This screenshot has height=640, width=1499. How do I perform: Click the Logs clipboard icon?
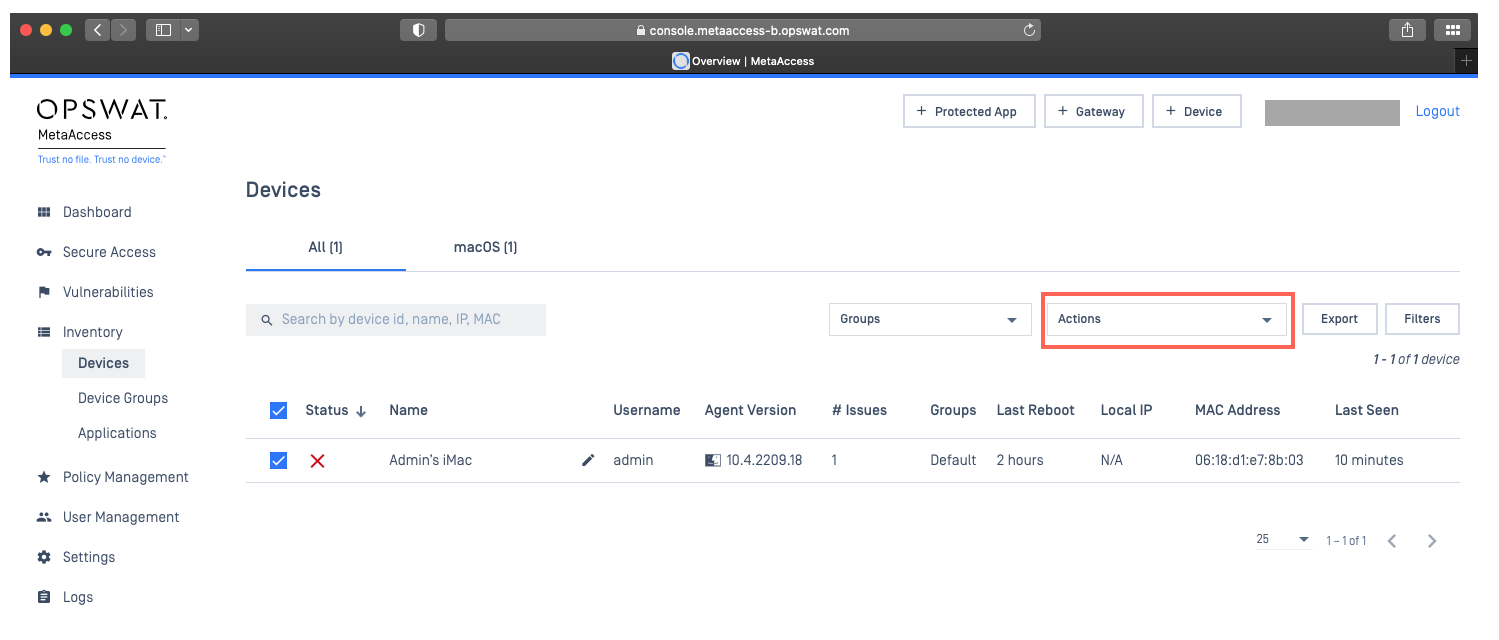(x=44, y=597)
